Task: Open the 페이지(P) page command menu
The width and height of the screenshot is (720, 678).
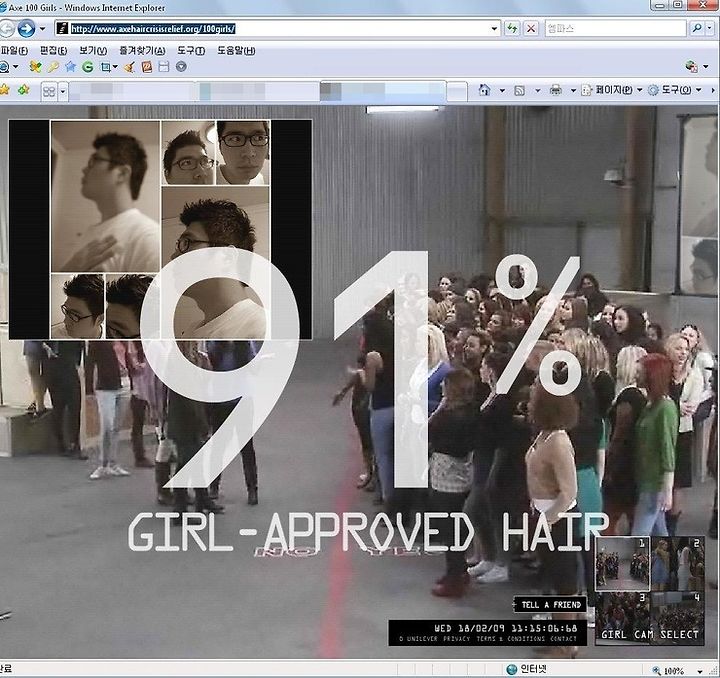Action: pos(612,90)
